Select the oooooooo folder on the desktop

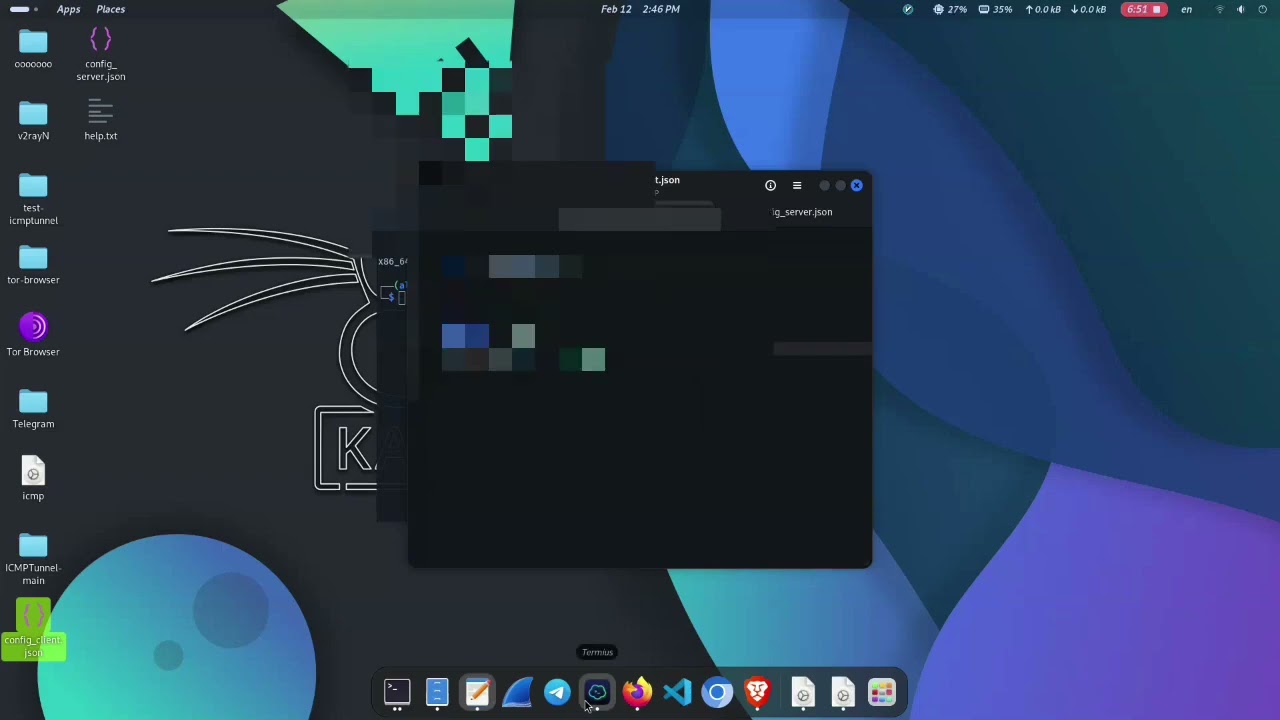(x=33, y=48)
